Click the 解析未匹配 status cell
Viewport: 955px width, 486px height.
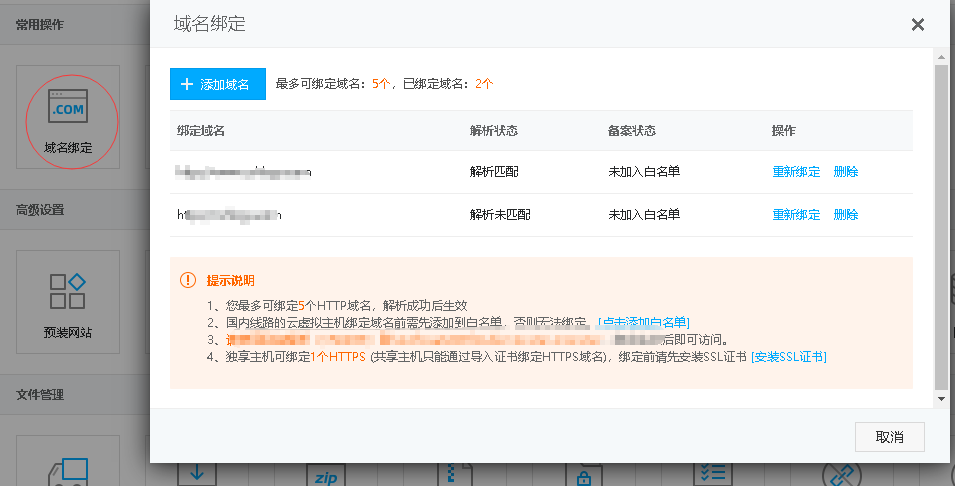click(x=500, y=214)
